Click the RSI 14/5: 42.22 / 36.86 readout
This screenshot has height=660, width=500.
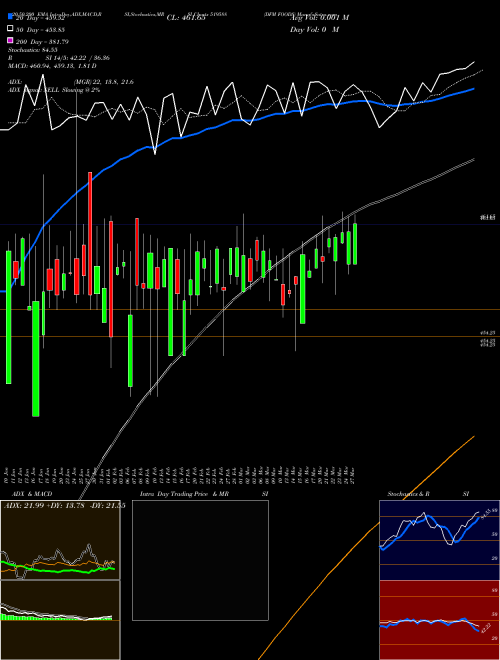pyautogui.click(x=59, y=58)
